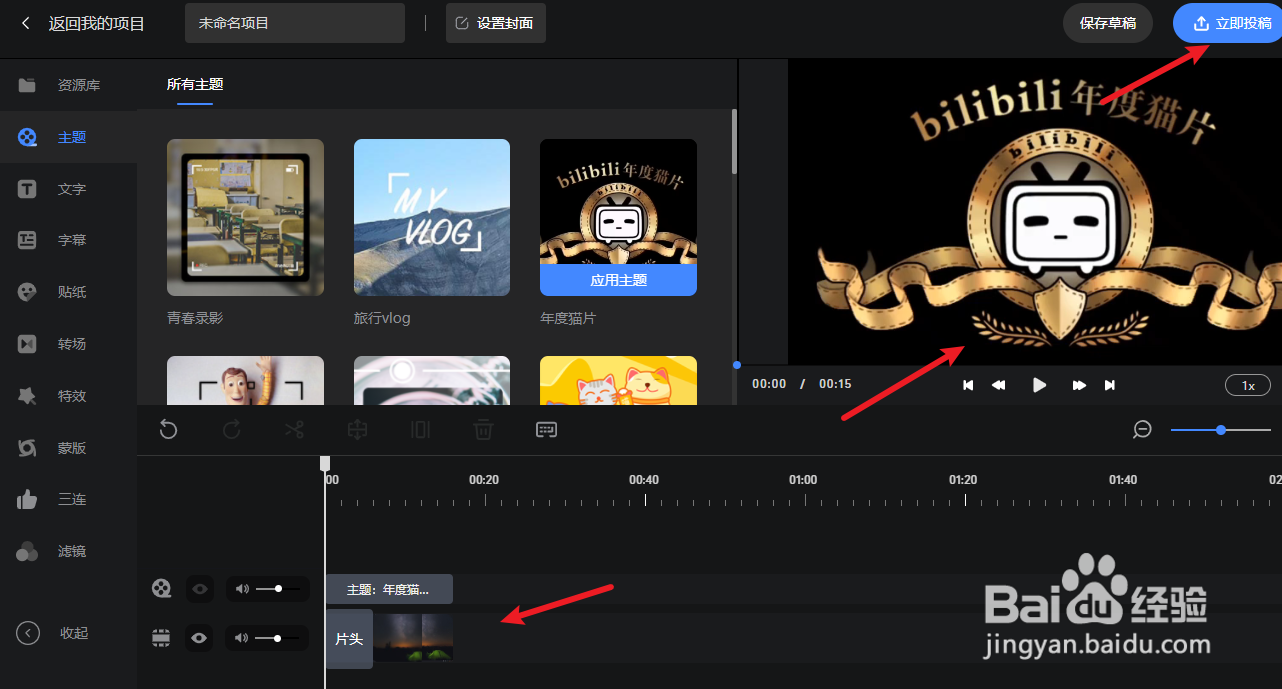Mute the theme track speaker icon

(x=242, y=589)
